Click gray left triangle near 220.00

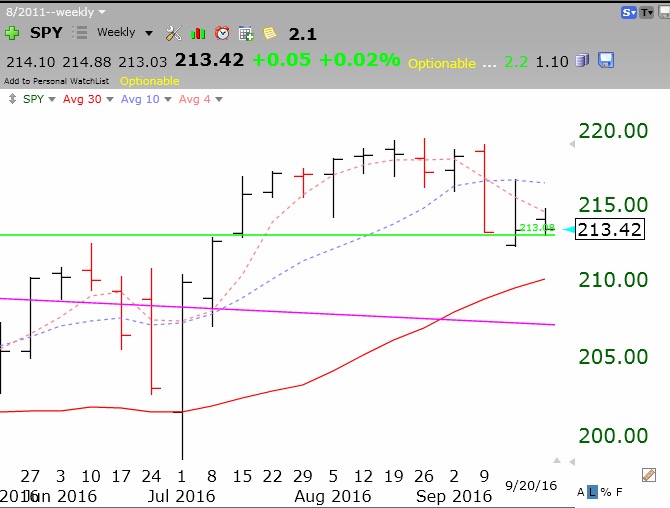click(x=572, y=144)
